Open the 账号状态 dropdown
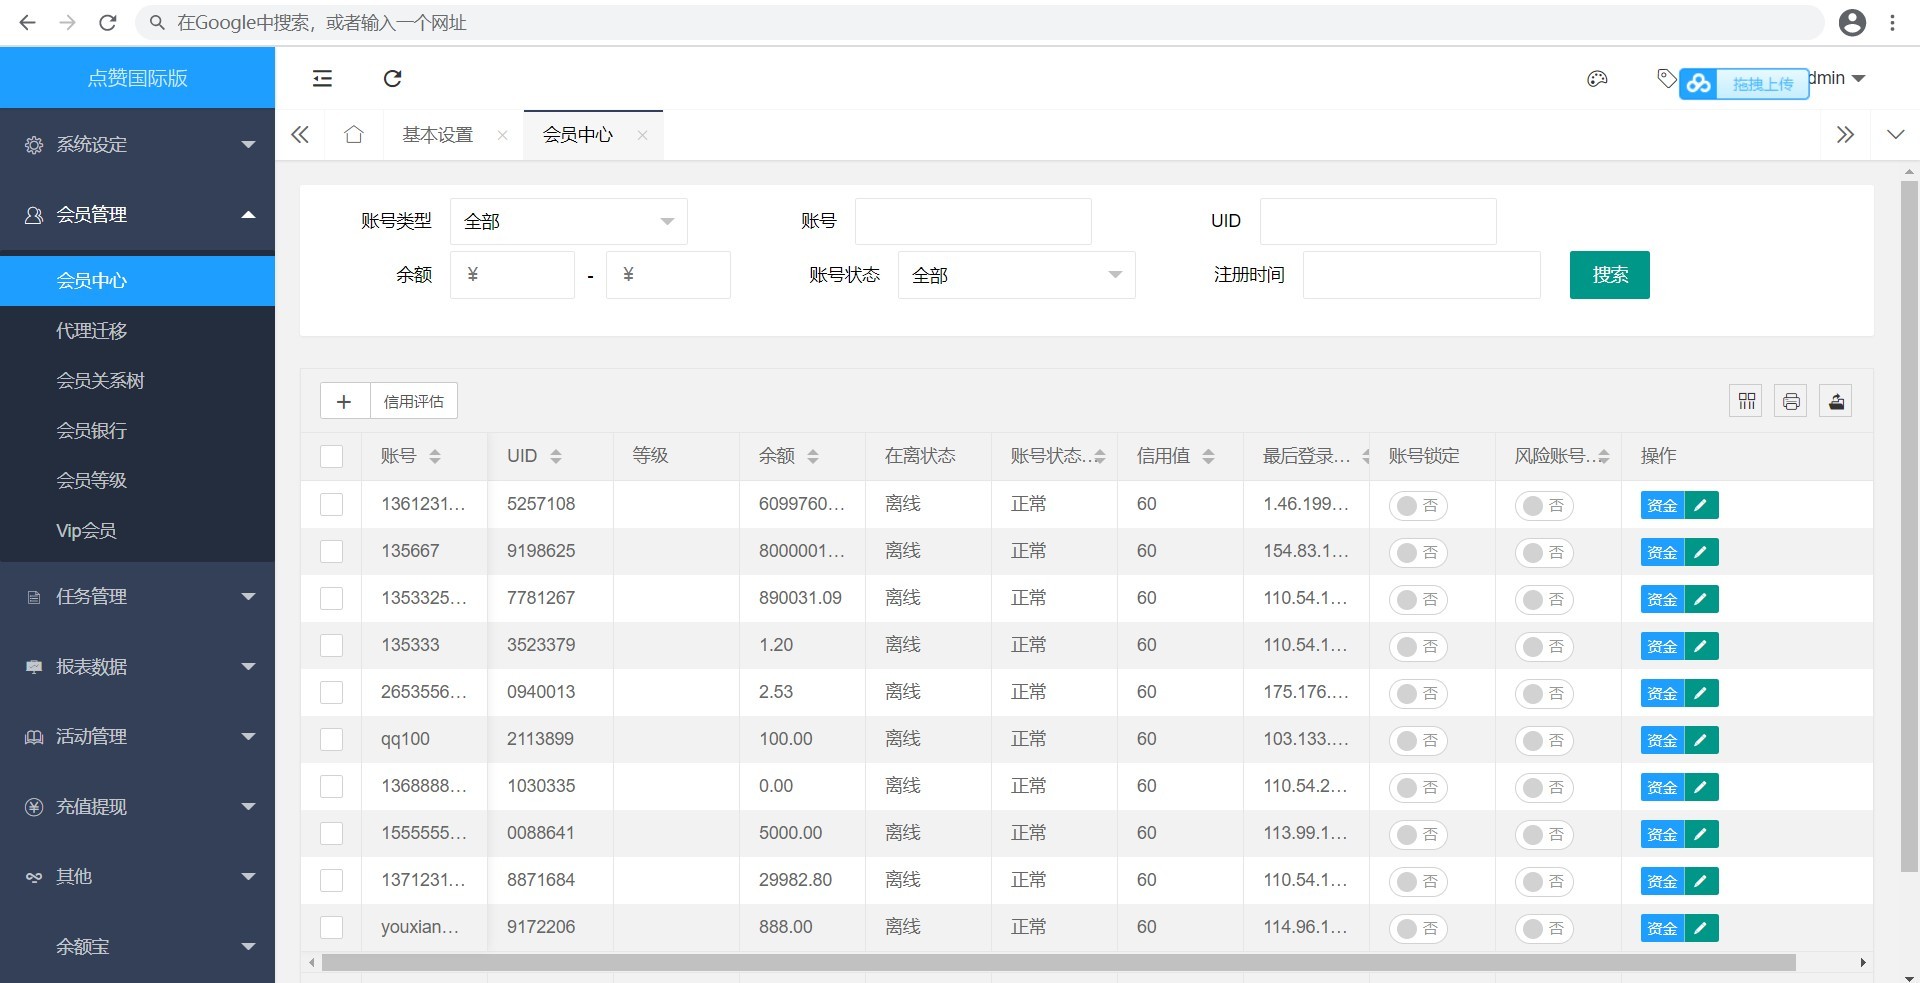 point(1017,275)
